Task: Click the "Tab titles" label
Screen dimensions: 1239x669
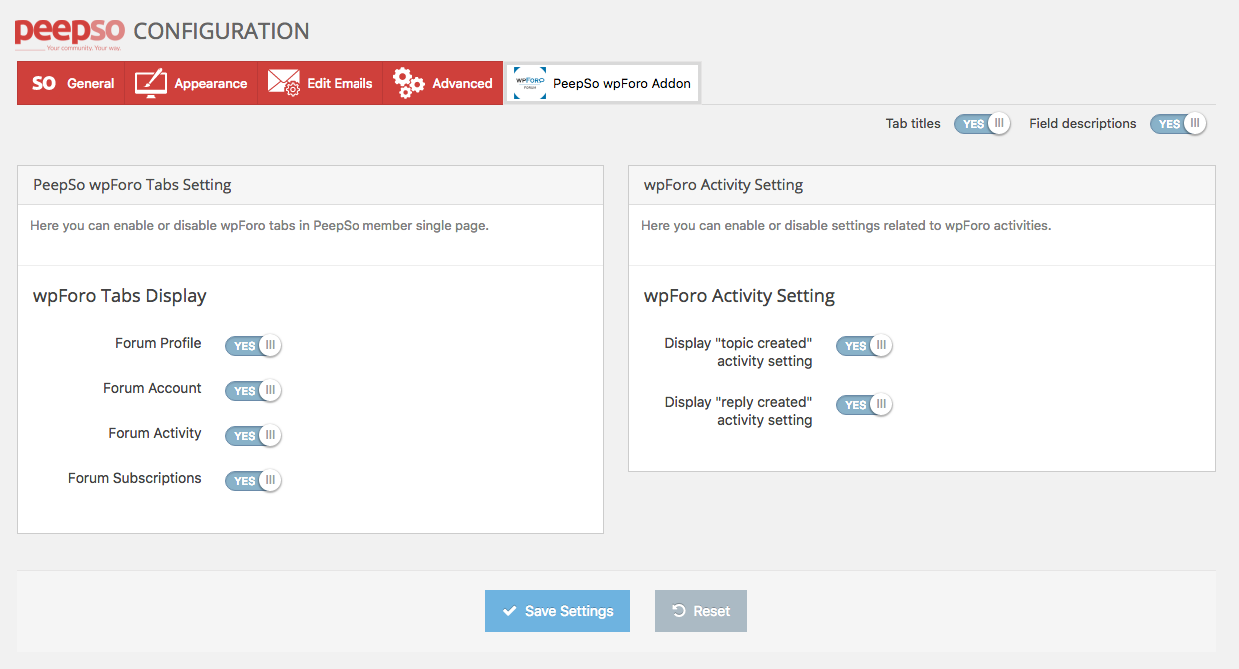Action: tap(913, 124)
